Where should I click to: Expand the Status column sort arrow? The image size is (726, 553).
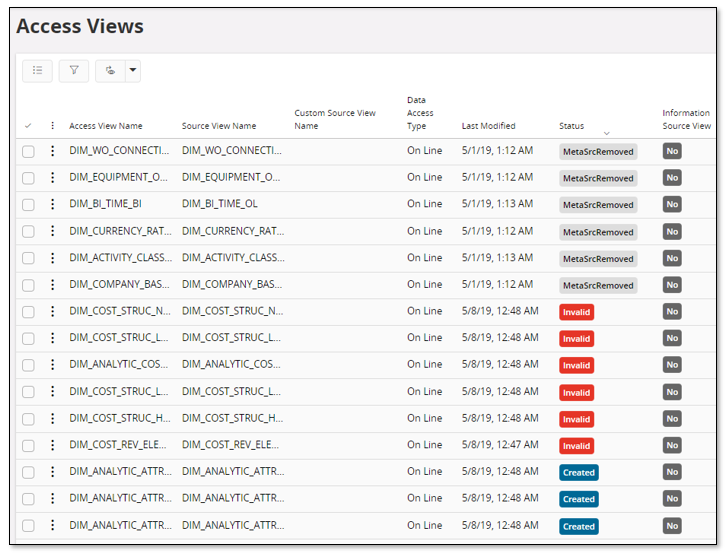click(606, 133)
